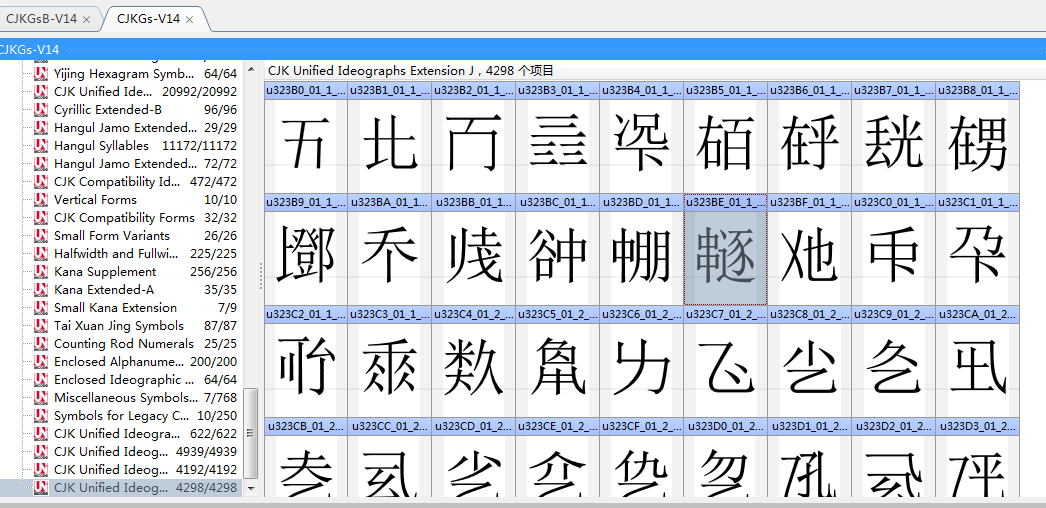Click the icon next to Hangul Syllables
The width and height of the screenshot is (1046, 508).
[x=41, y=146]
